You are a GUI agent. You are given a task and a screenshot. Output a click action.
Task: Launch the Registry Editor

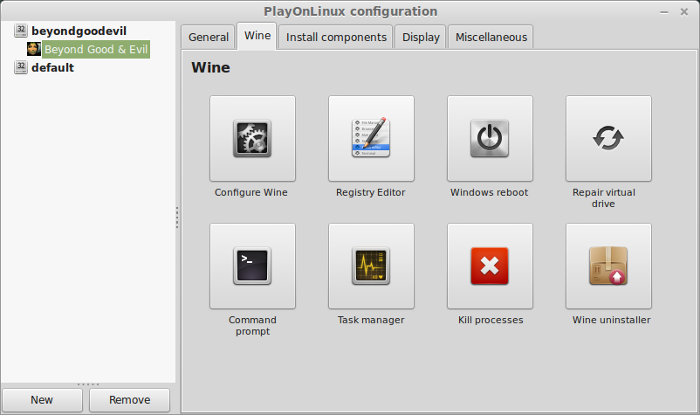point(371,138)
